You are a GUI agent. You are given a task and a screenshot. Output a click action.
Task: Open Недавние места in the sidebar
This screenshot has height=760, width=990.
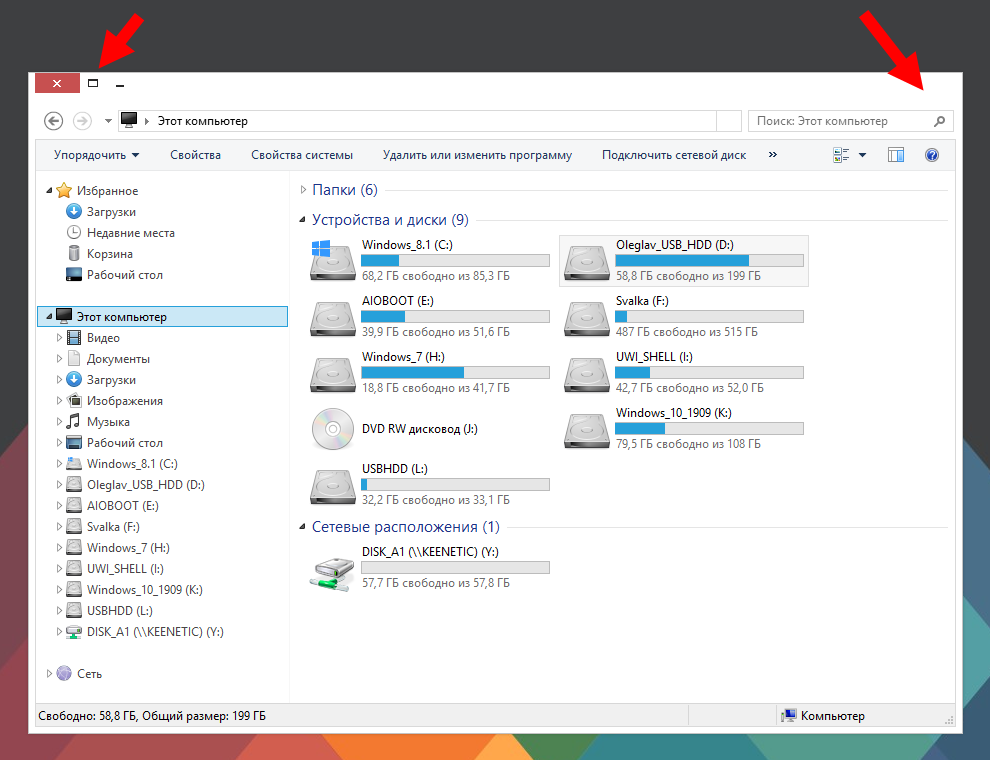coord(131,233)
